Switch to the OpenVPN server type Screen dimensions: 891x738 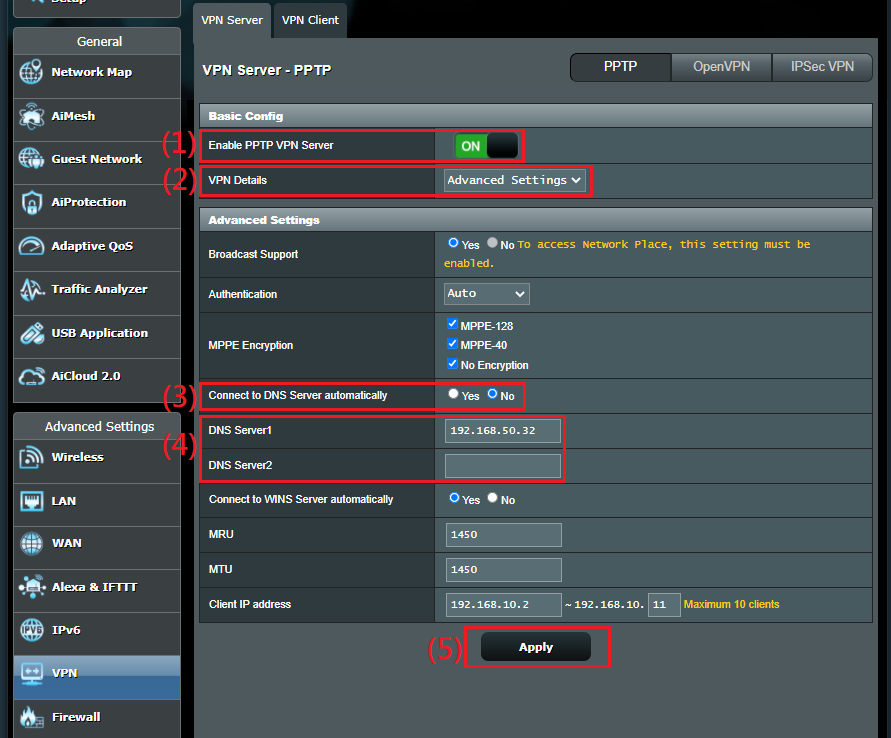[722, 67]
